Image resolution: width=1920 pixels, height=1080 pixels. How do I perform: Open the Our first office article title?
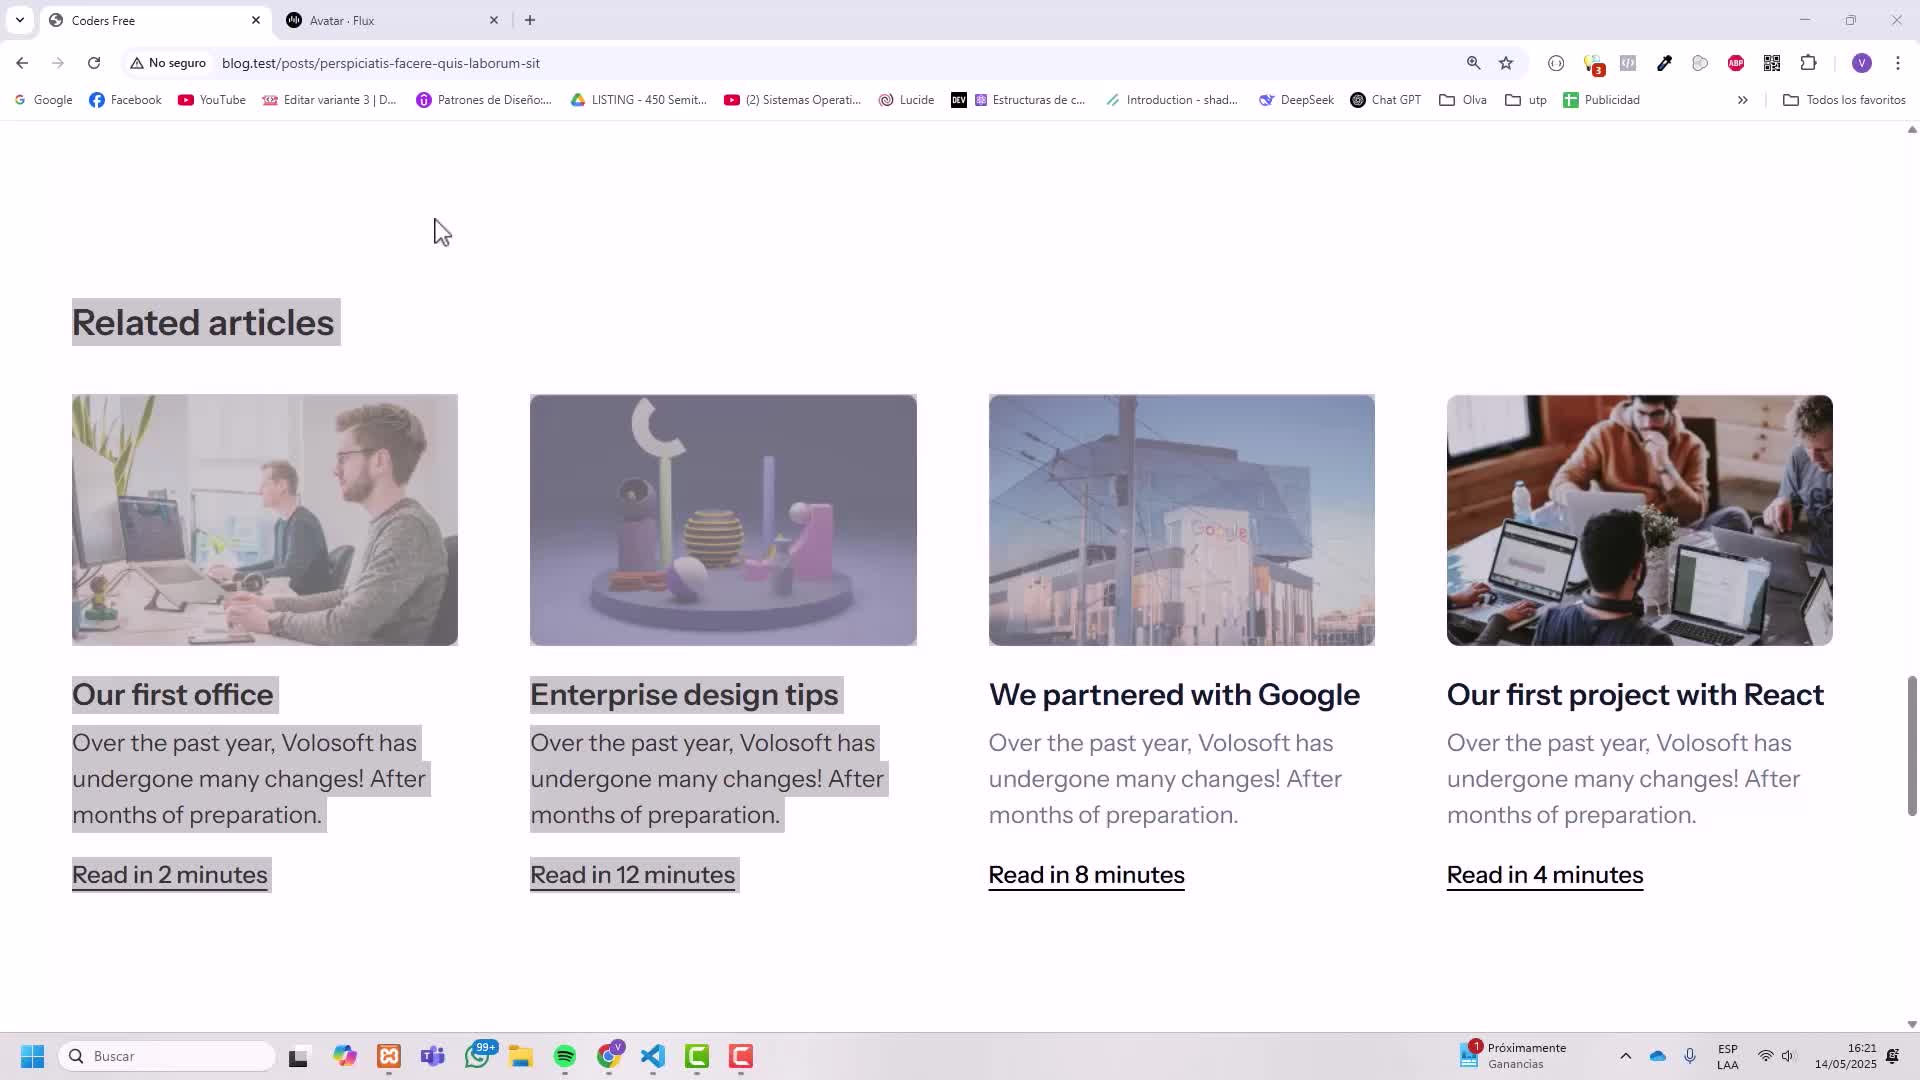point(172,695)
